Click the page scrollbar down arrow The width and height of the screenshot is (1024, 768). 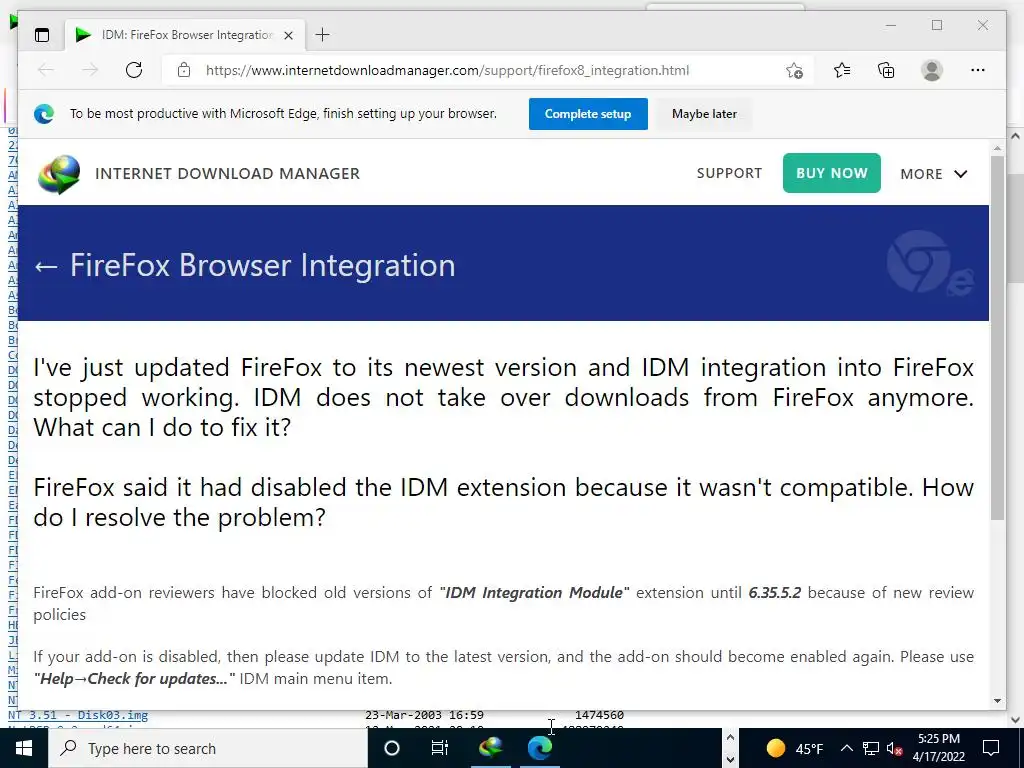click(997, 701)
